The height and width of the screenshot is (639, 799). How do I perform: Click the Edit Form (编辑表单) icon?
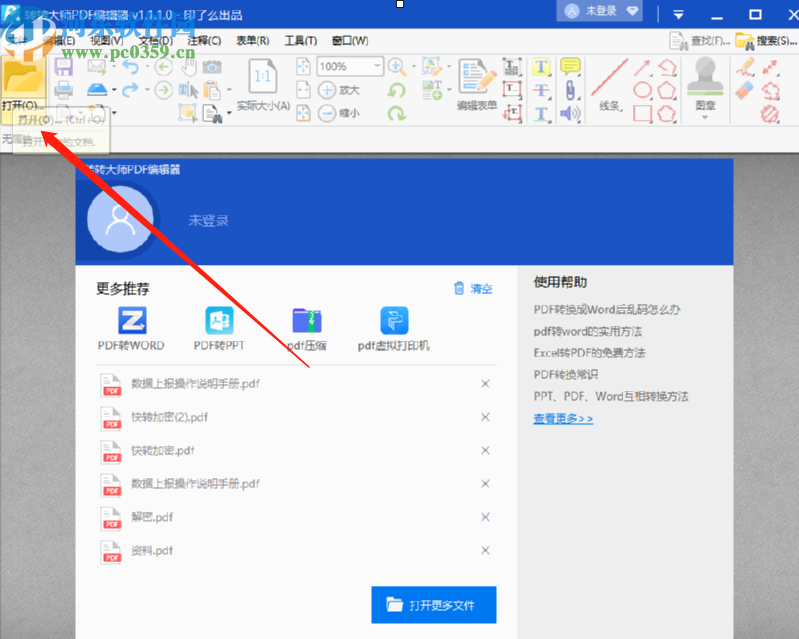point(477,76)
